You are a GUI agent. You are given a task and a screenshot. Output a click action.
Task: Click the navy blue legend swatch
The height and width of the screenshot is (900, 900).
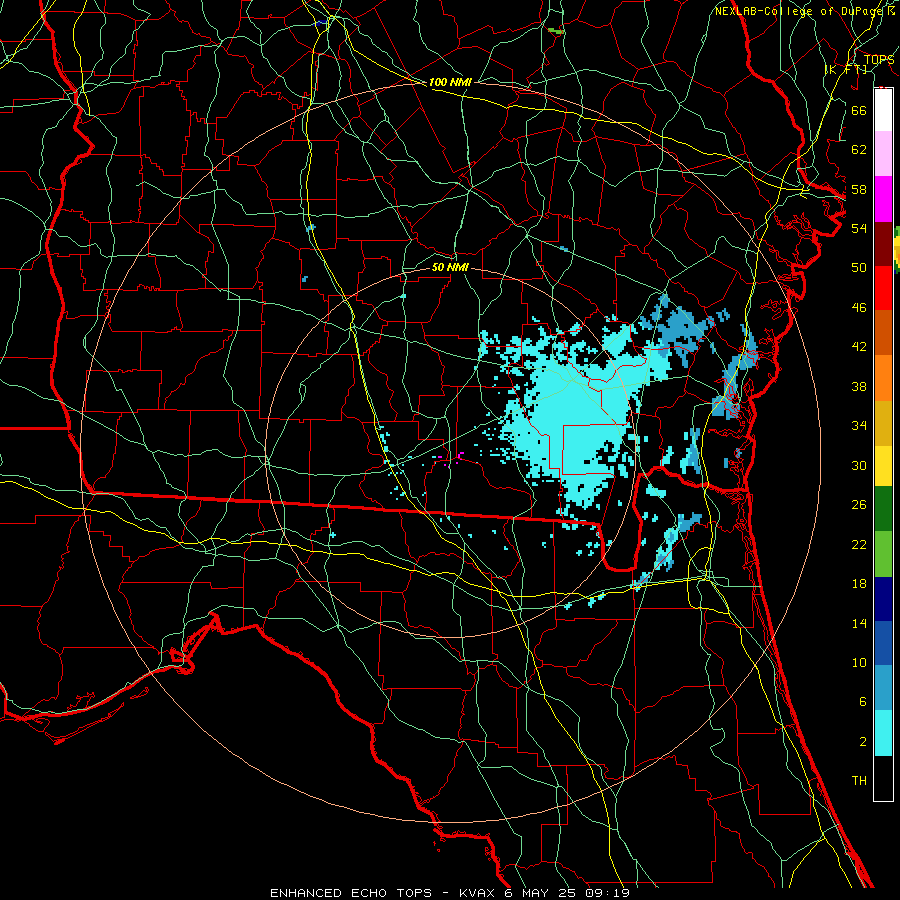[883, 599]
